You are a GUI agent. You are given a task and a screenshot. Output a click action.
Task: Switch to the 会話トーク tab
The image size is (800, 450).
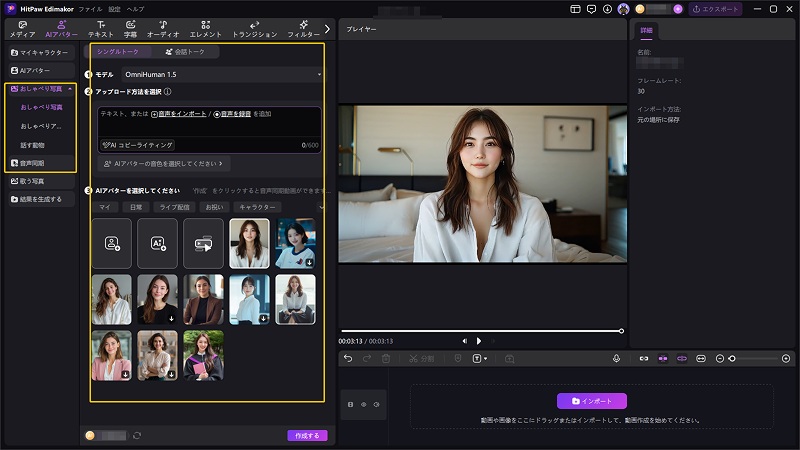point(185,52)
